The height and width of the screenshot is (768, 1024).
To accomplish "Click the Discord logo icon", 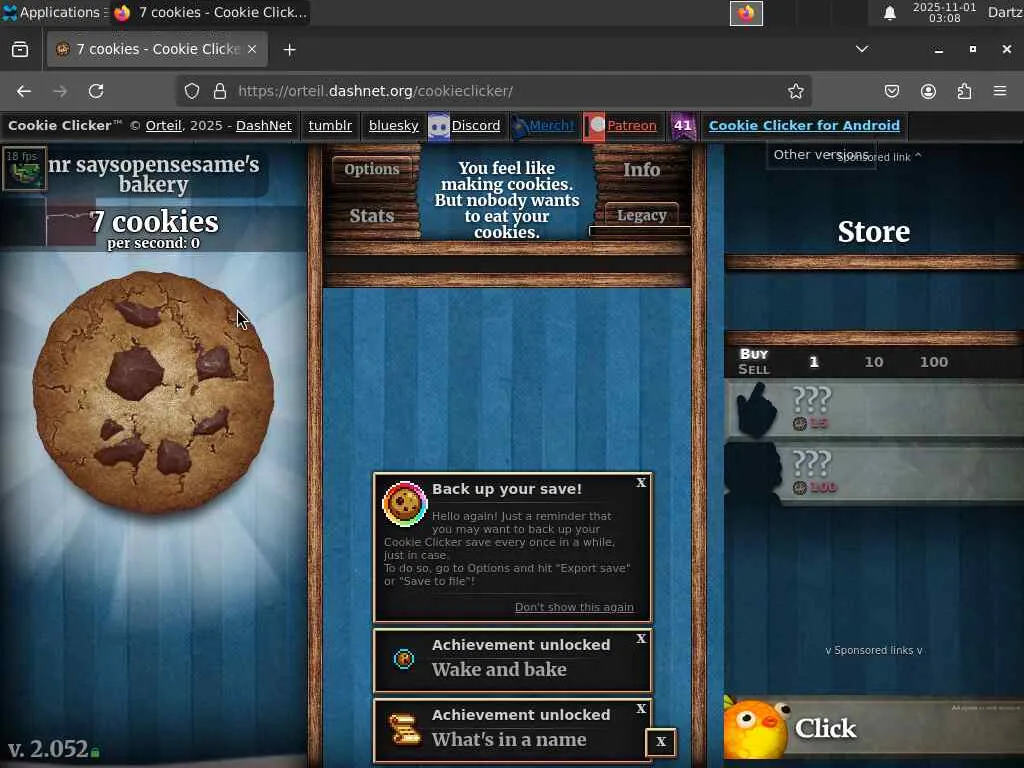I will click(439, 126).
